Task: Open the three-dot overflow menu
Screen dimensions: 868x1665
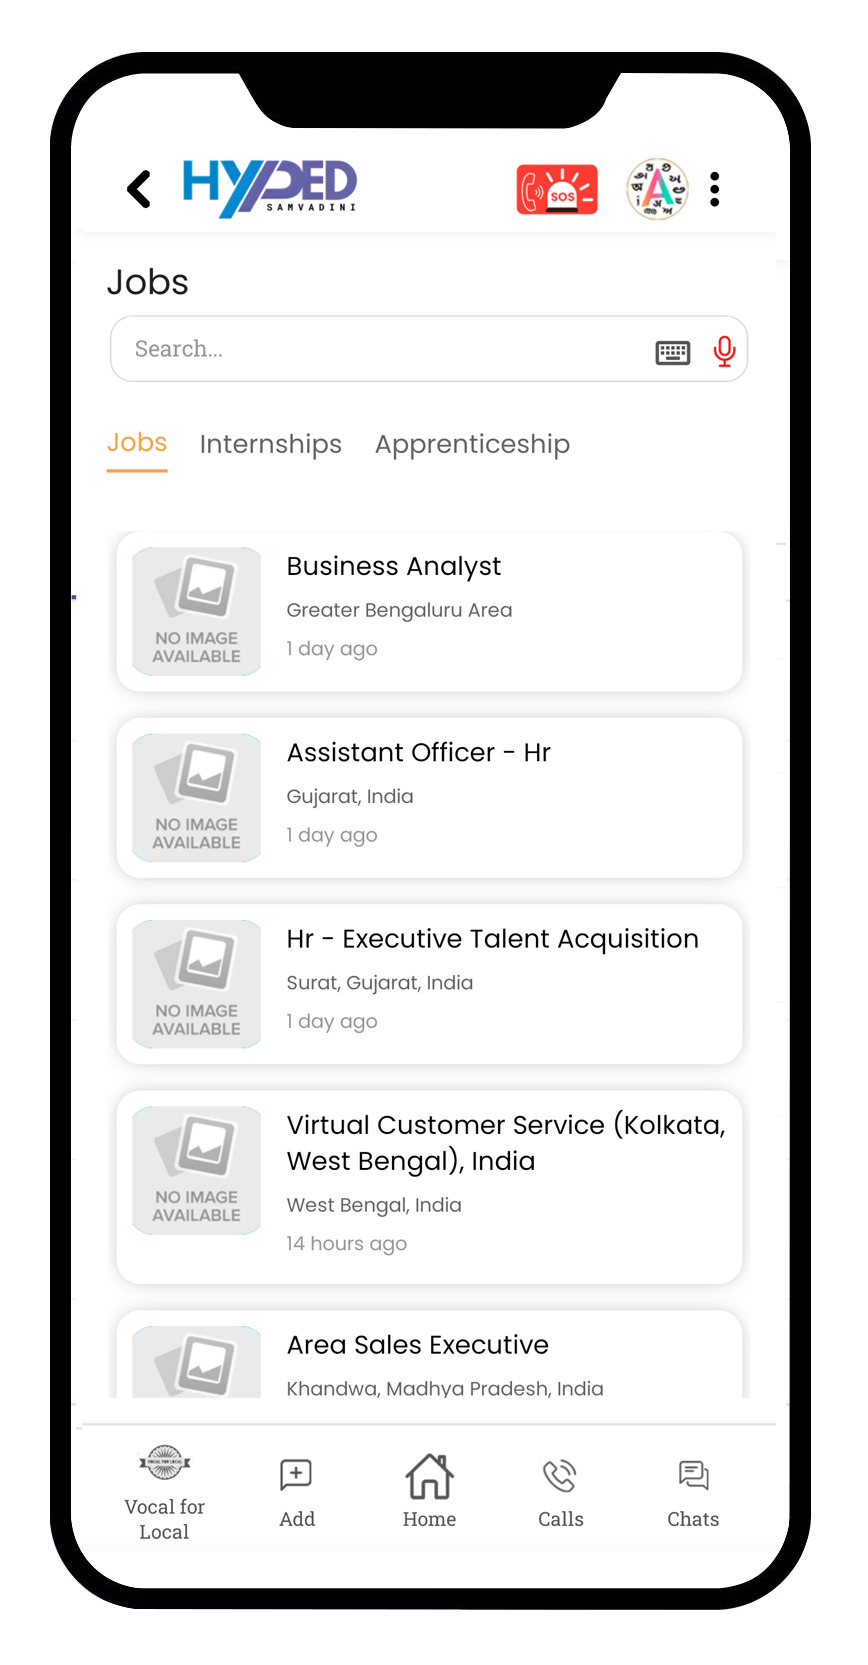Action: pyautogui.click(x=714, y=189)
